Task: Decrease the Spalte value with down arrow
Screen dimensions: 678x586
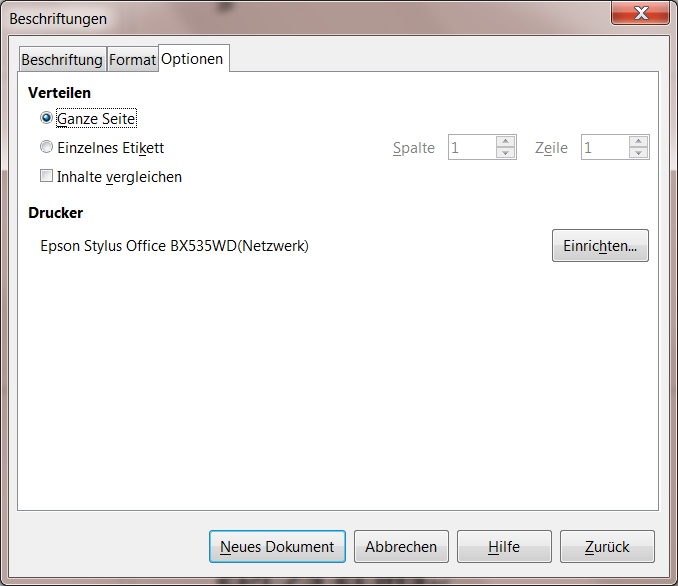Action: 505,153
